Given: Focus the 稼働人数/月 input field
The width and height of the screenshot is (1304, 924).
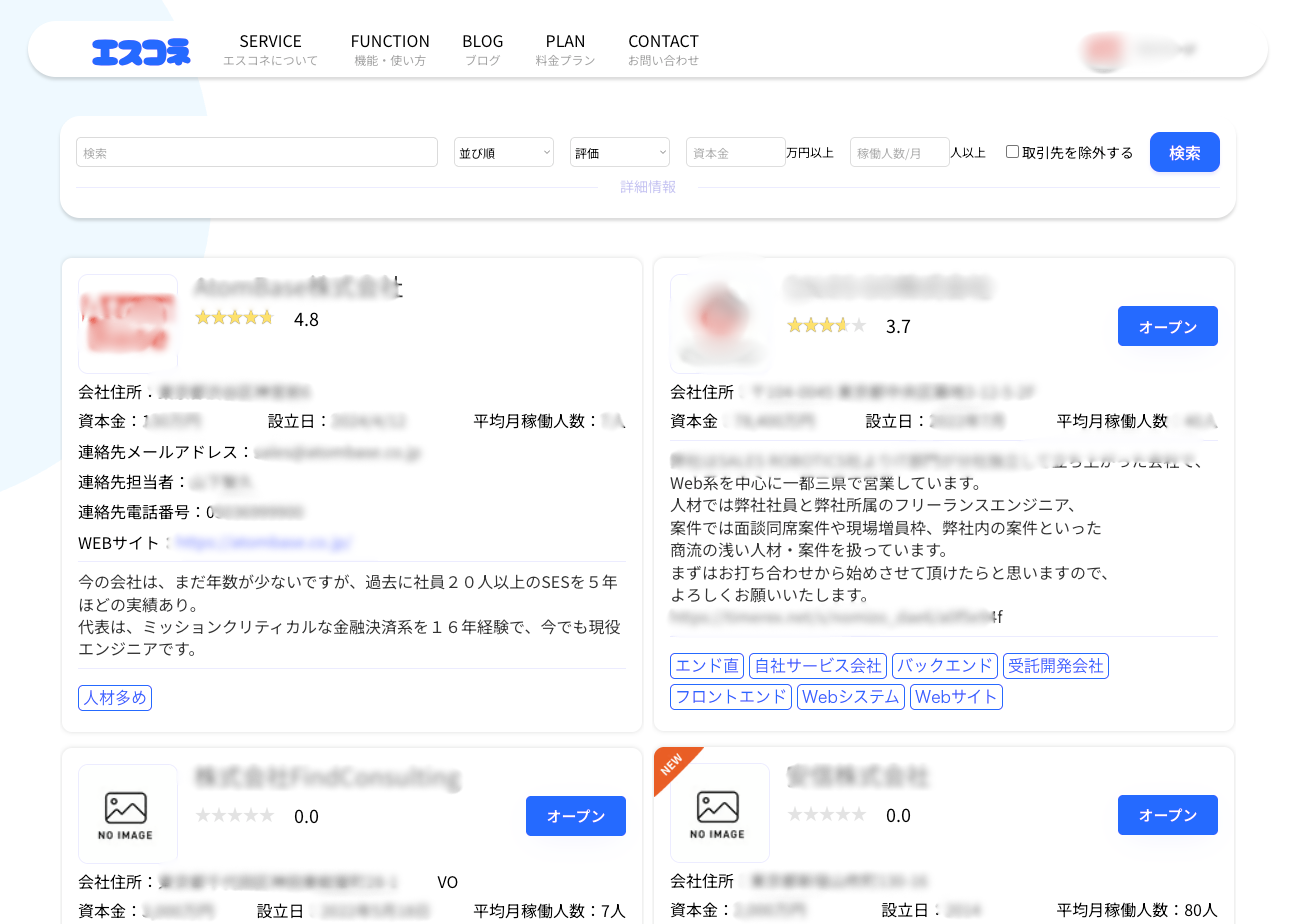Looking at the screenshot, I should point(900,152).
